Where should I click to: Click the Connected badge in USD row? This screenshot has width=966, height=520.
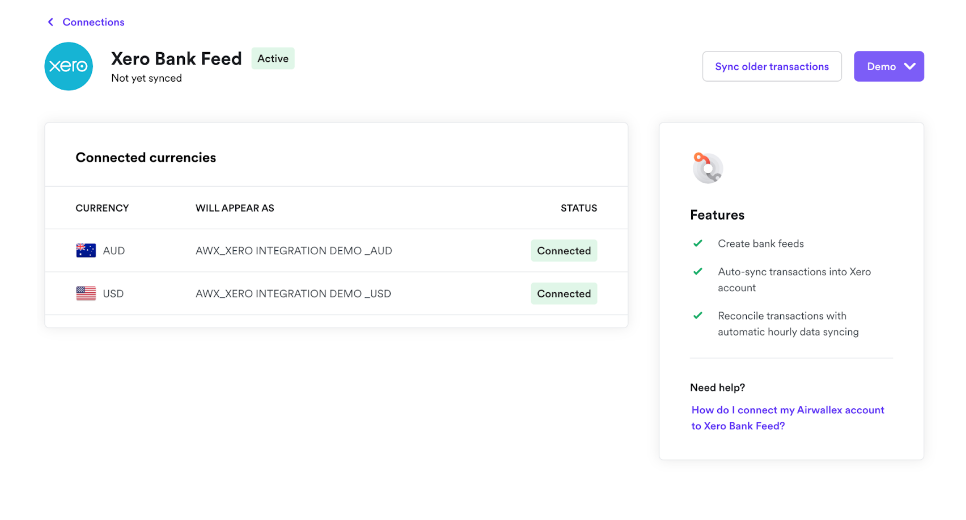[x=564, y=294]
